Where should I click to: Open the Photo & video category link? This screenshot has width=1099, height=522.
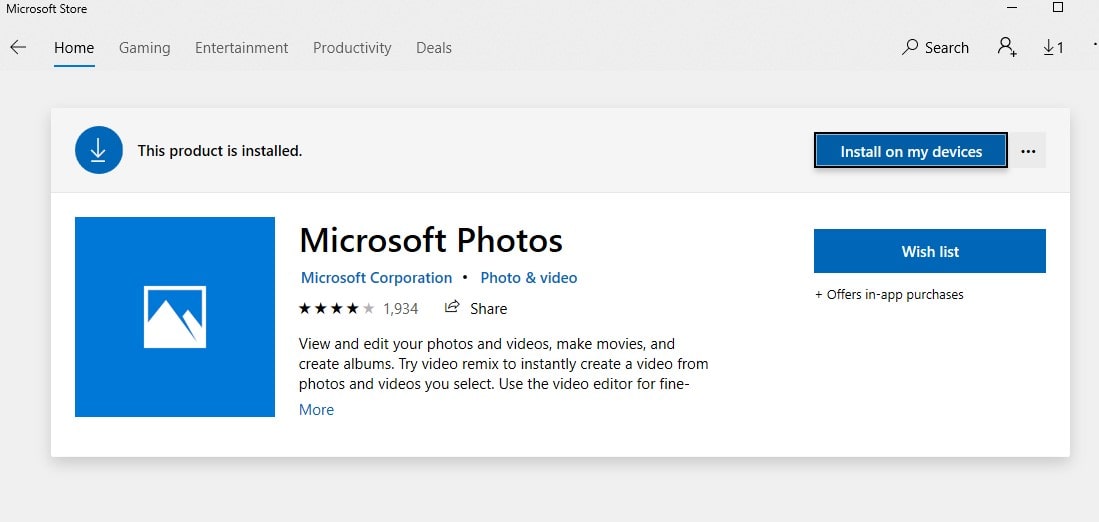pos(528,278)
